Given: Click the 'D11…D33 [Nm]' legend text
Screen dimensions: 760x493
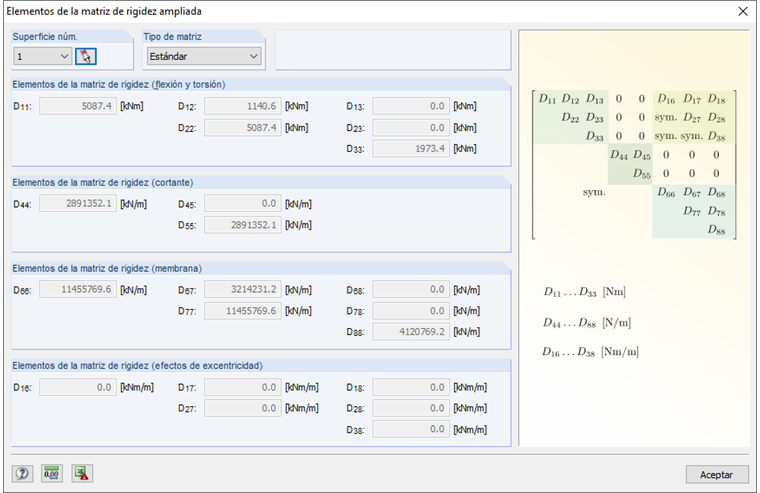Looking at the screenshot, I should tap(585, 292).
